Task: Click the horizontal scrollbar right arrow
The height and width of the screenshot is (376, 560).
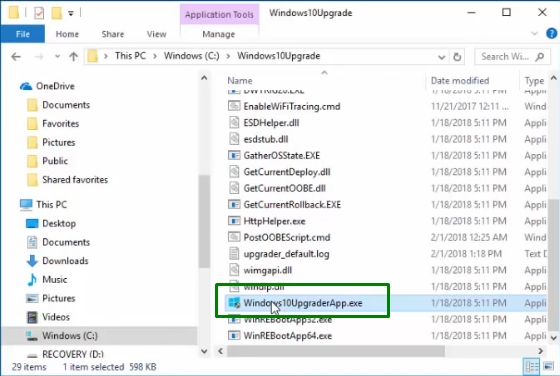Action: click(541, 351)
